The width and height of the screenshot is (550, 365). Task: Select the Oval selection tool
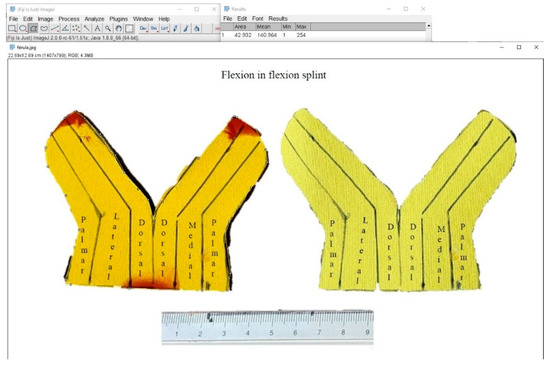[x=23, y=28]
